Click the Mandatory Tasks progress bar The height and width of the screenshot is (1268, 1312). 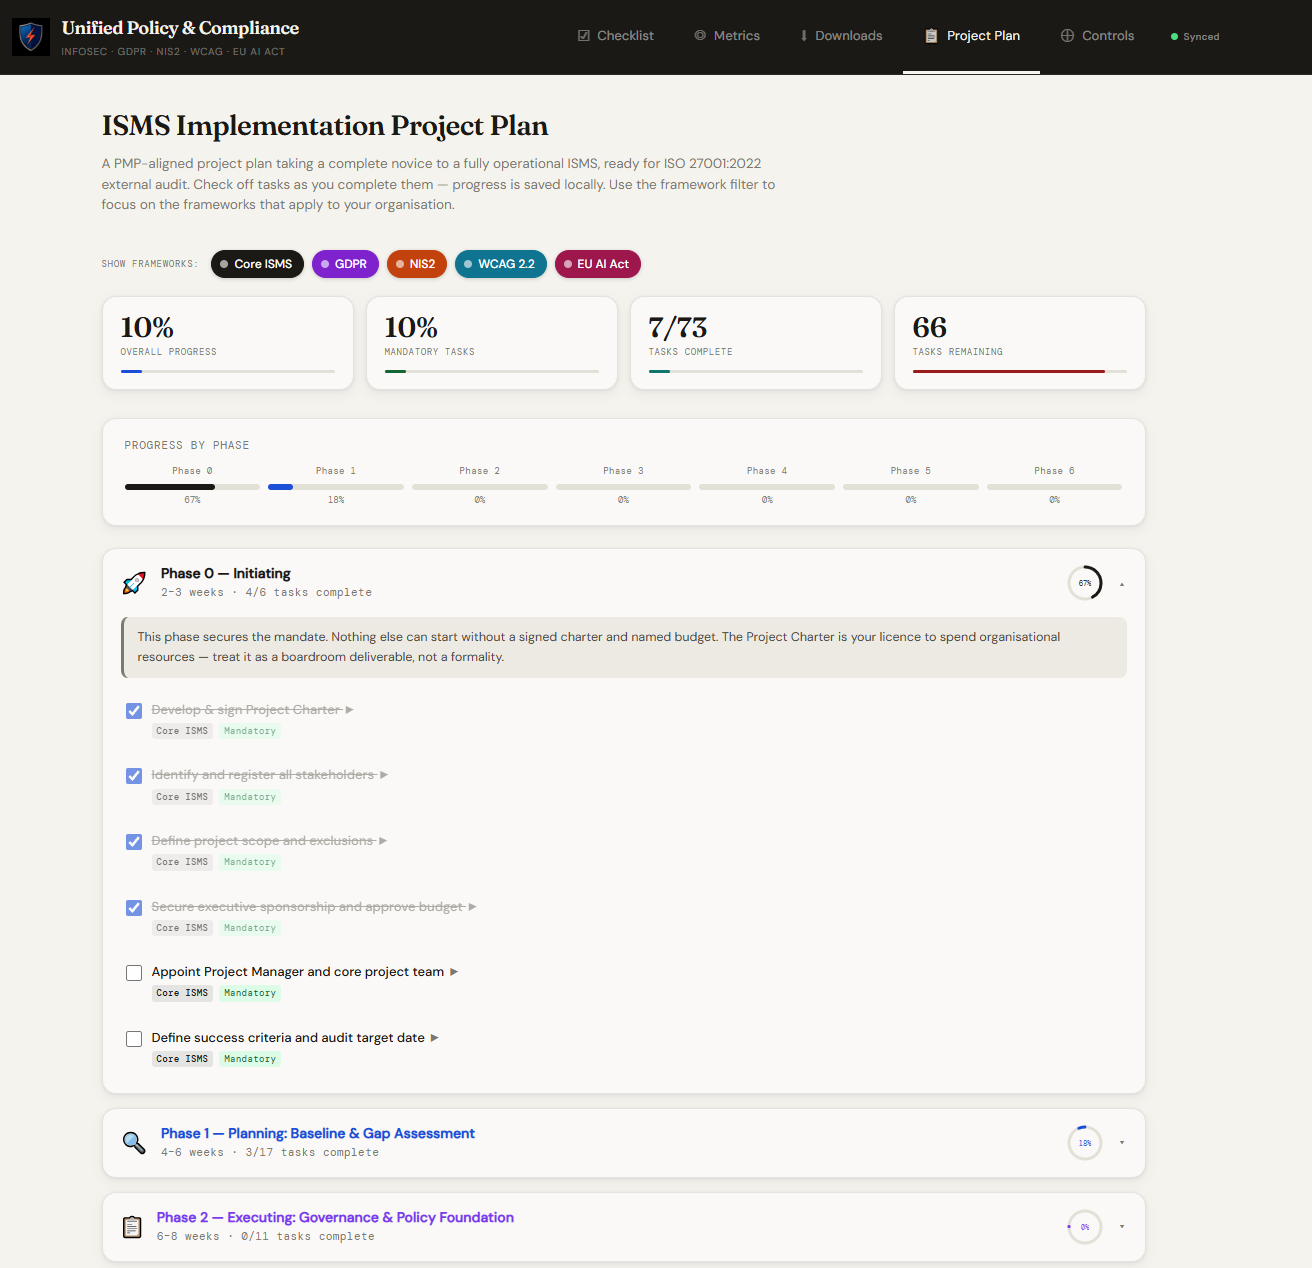(x=492, y=372)
